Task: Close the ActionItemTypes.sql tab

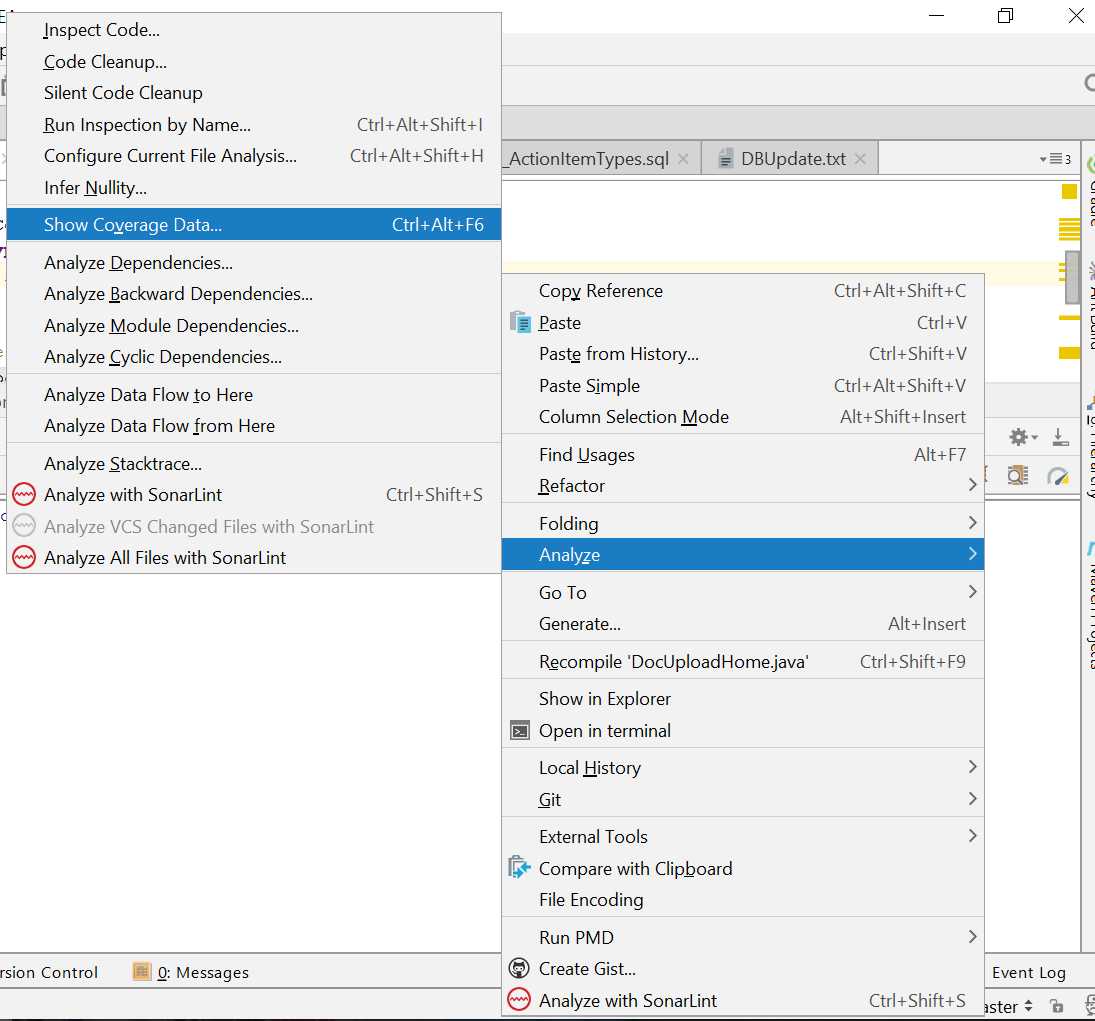Action: pyautogui.click(x=684, y=159)
